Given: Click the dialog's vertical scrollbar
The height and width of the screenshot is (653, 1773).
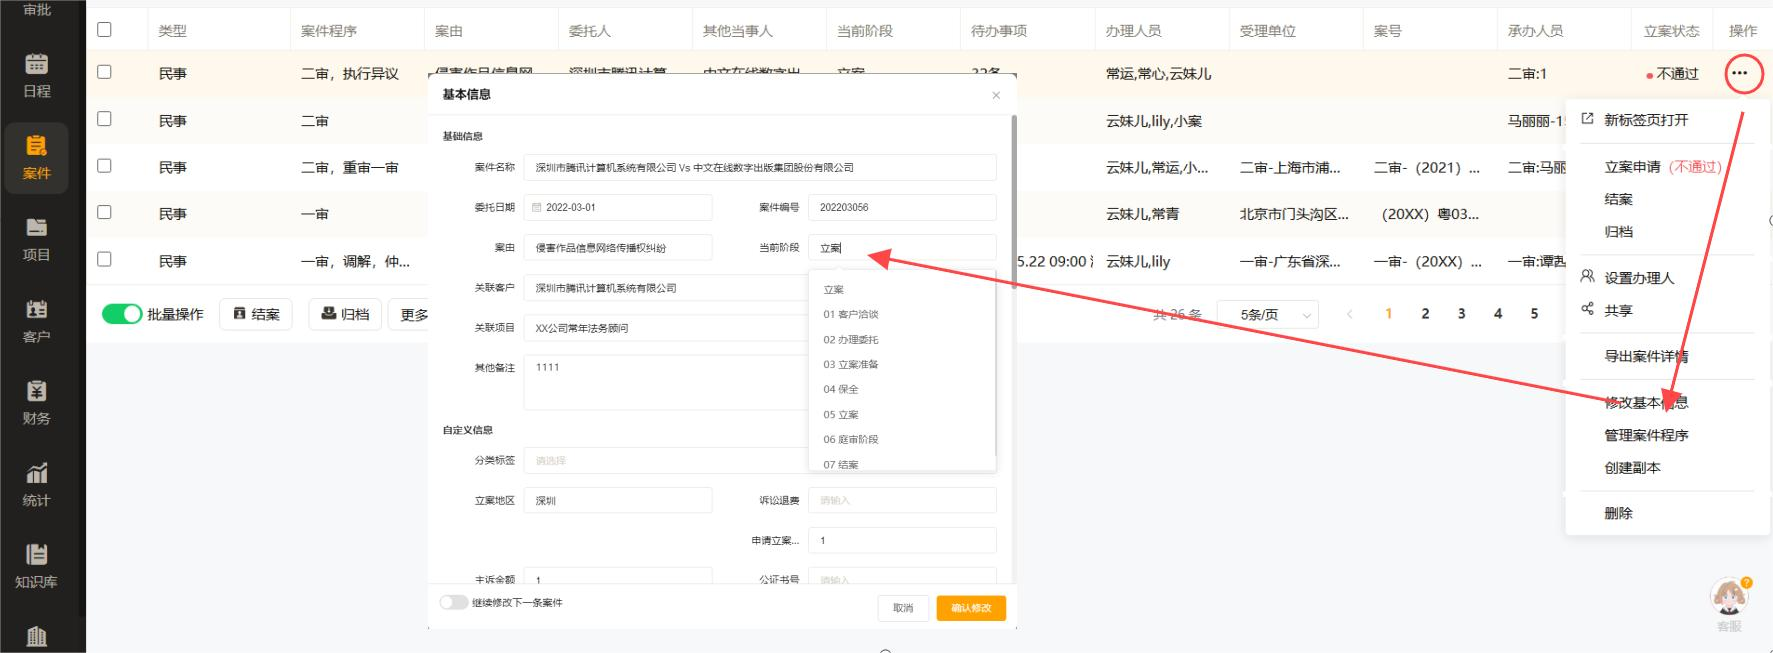Looking at the screenshot, I should [x=1013, y=200].
